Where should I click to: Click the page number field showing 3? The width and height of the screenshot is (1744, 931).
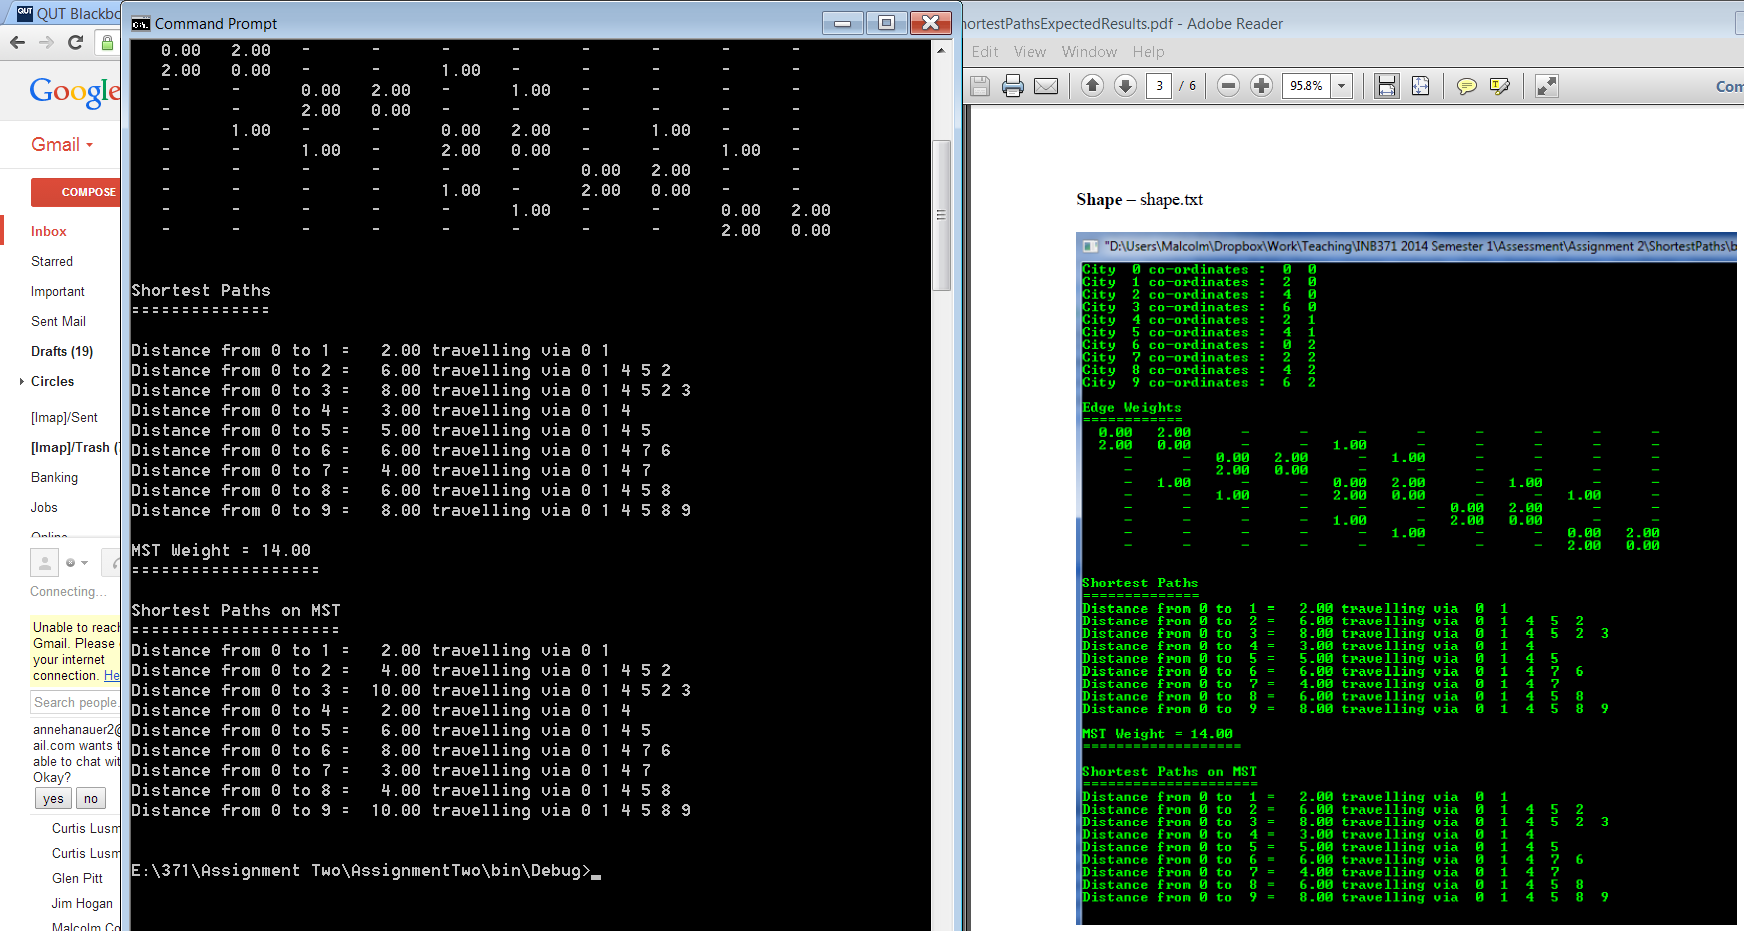click(1159, 86)
